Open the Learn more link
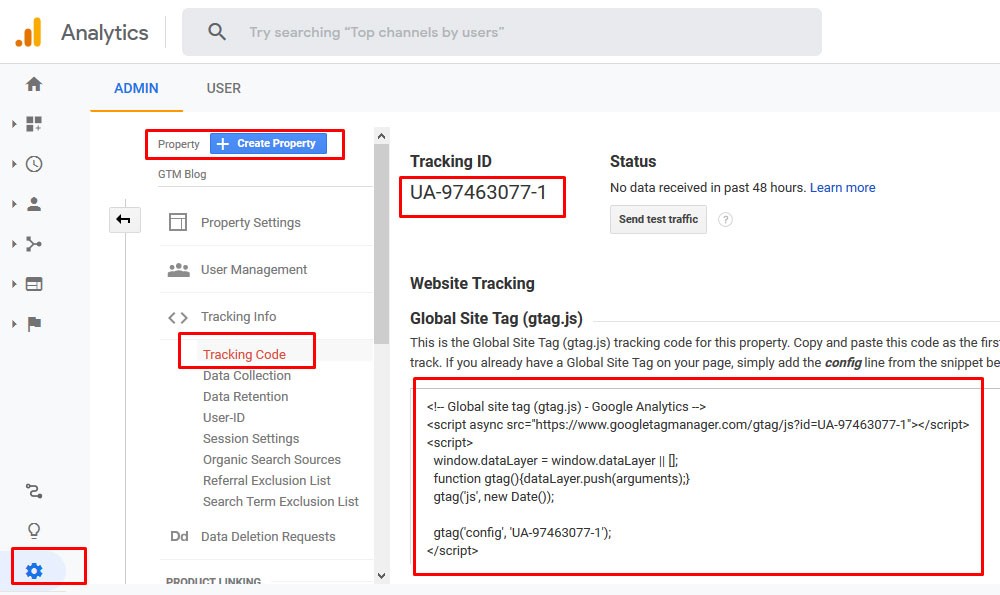Image resolution: width=1000 pixels, height=595 pixels. pos(843,187)
